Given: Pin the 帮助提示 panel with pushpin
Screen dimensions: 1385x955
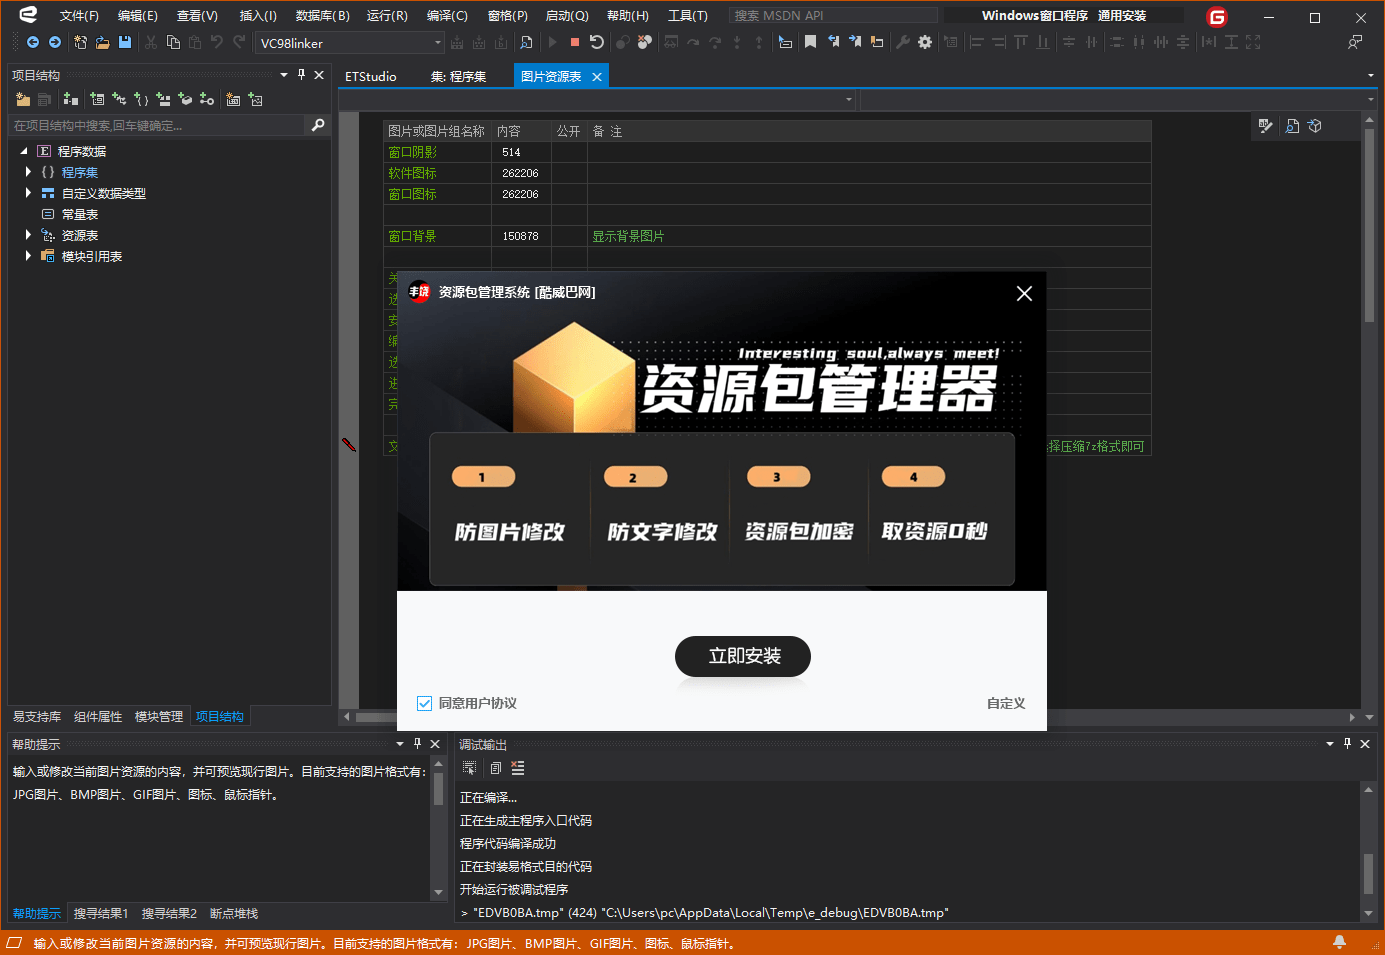Looking at the screenshot, I should click(x=417, y=744).
